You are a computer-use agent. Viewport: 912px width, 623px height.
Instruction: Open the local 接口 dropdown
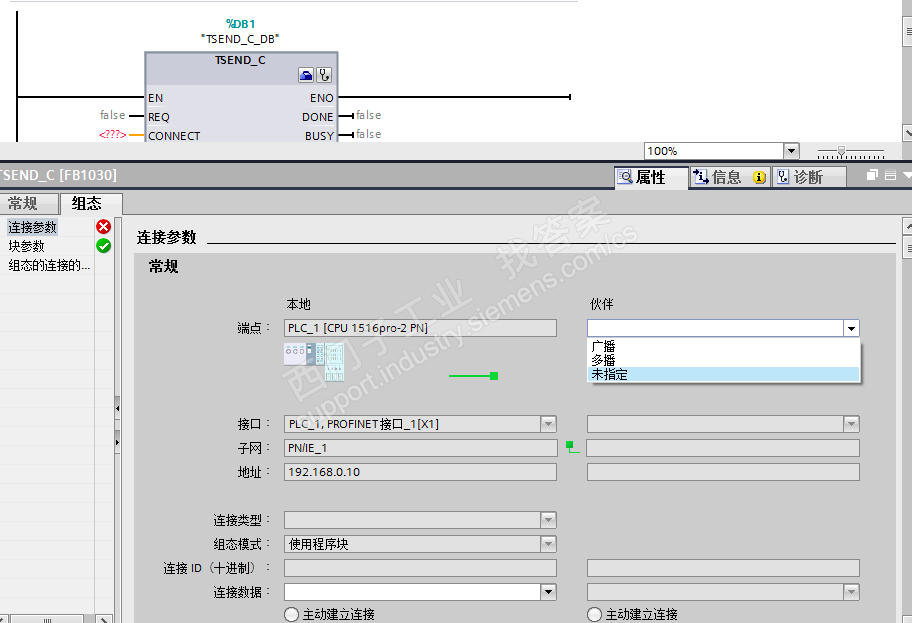click(548, 424)
